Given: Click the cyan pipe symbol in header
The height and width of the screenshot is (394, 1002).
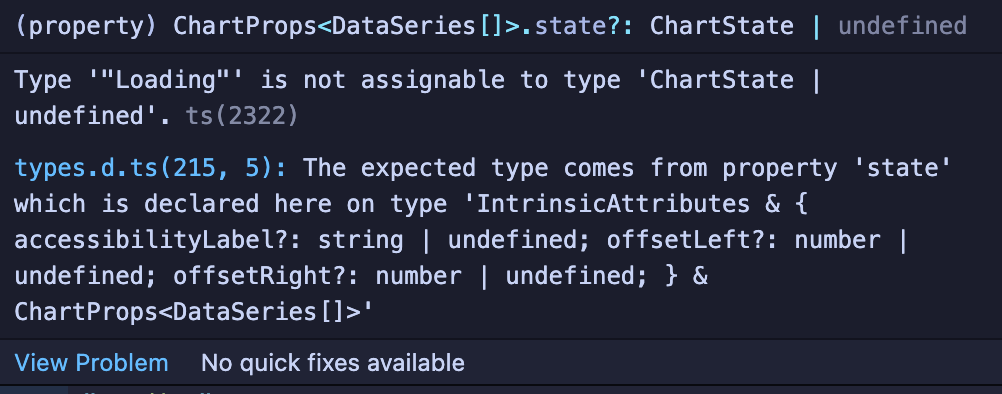Looking at the screenshot, I should [816, 26].
